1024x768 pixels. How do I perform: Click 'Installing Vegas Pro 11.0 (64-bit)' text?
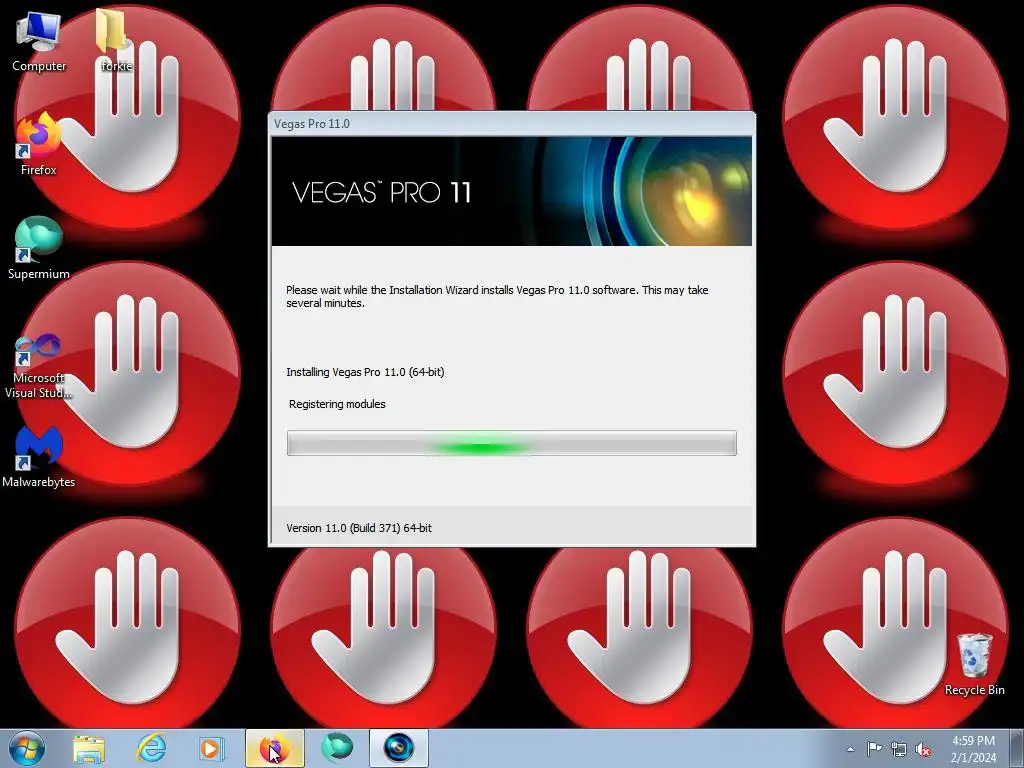[x=365, y=372]
